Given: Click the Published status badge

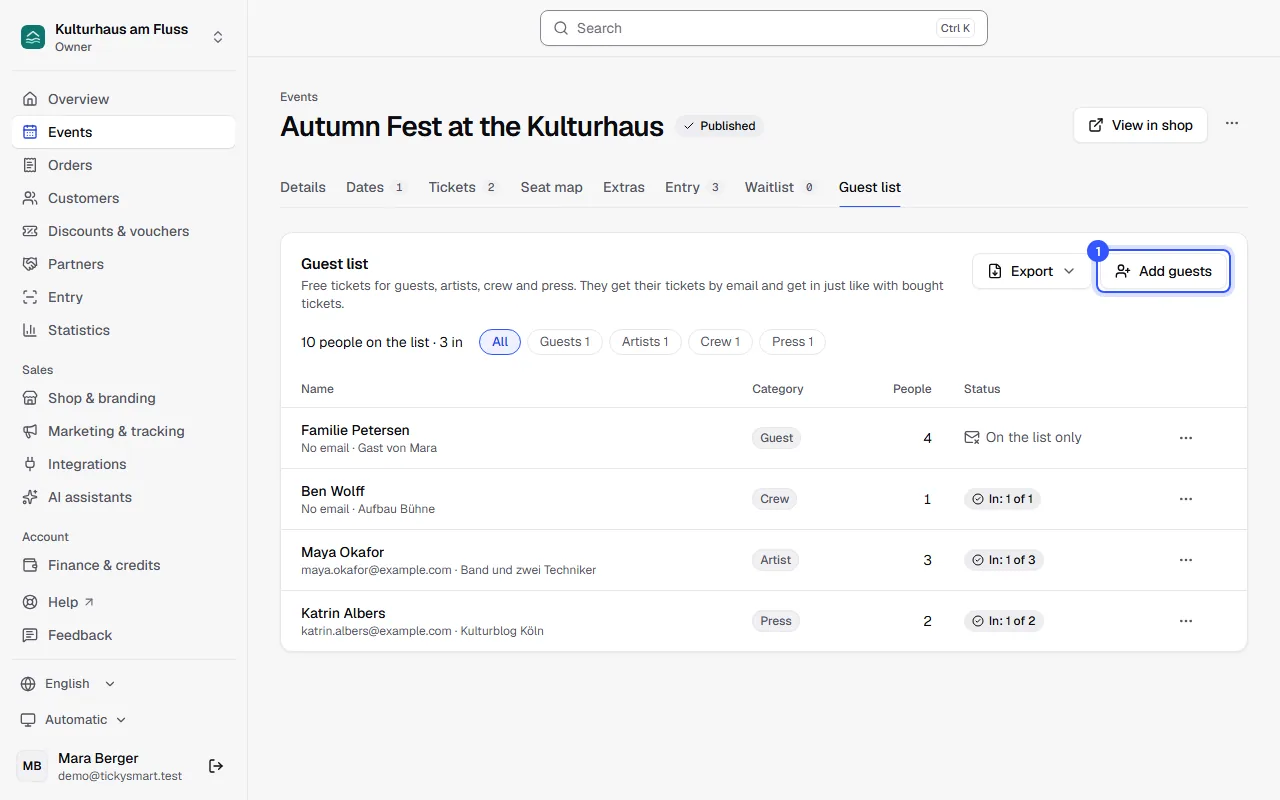Looking at the screenshot, I should (719, 126).
